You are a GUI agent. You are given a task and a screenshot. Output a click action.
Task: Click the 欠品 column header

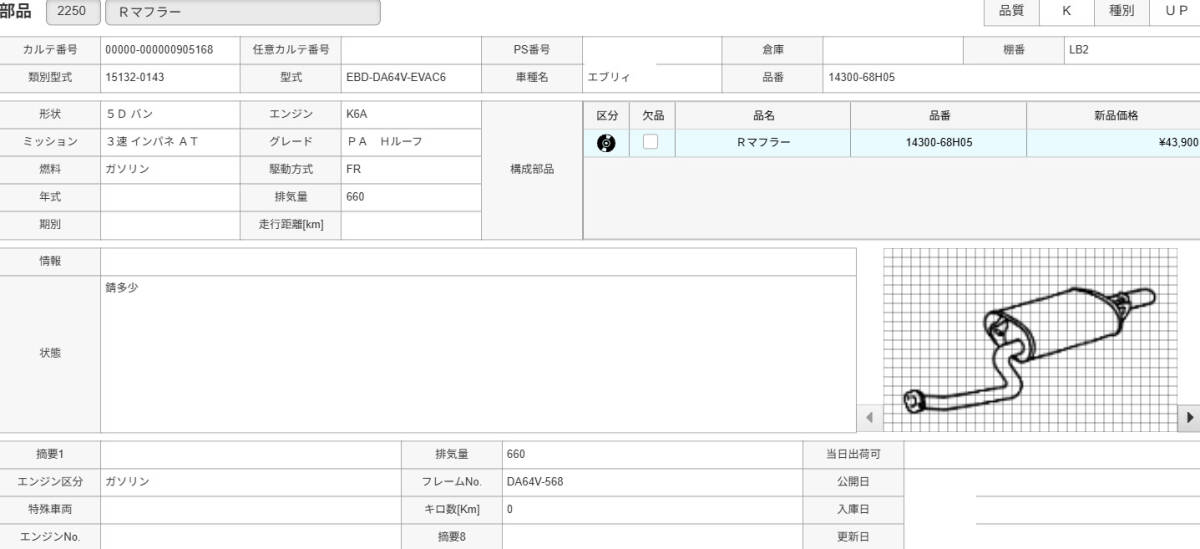click(x=653, y=116)
